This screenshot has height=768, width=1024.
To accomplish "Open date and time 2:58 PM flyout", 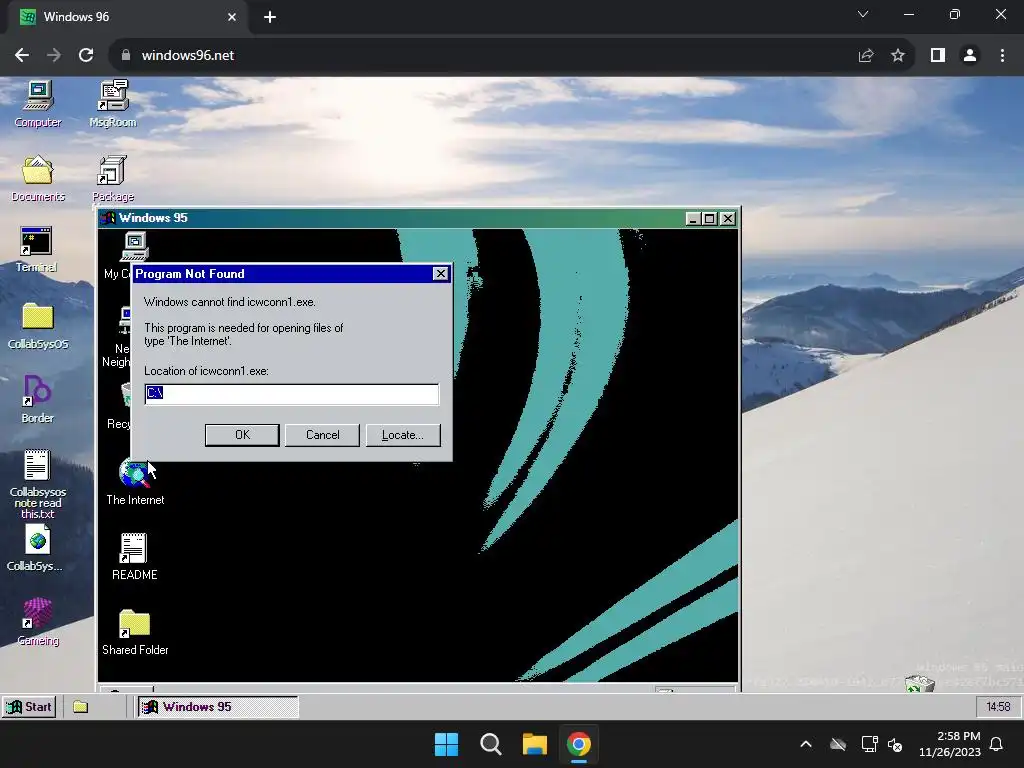I will (950, 744).
